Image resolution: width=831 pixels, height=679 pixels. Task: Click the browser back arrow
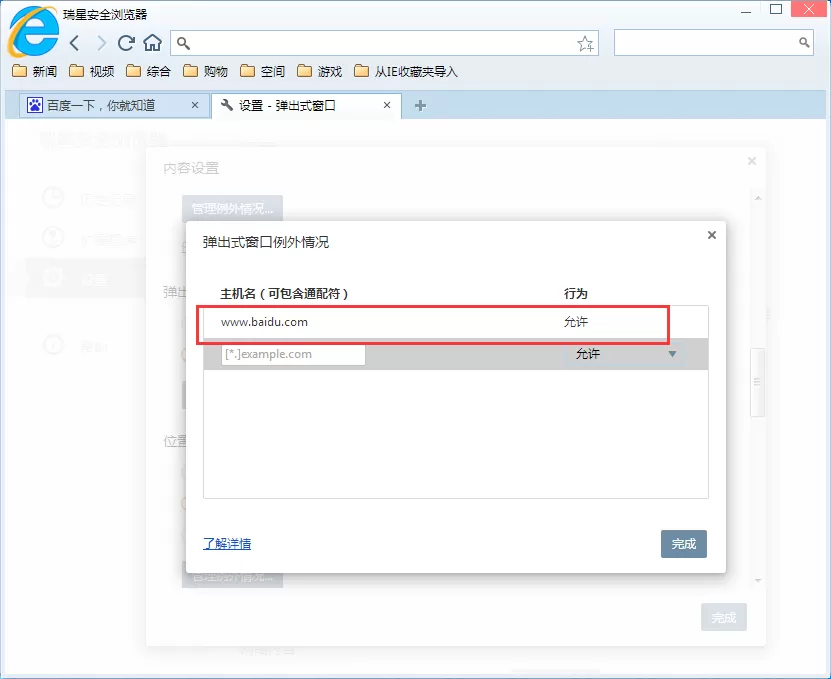pyautogui.click(x=75, y=43)
